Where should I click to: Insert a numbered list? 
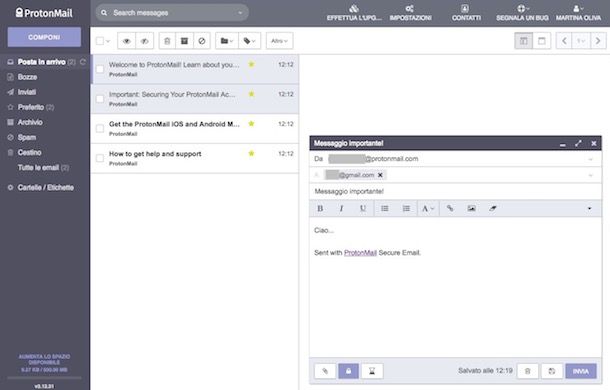[x=406, y=209]
